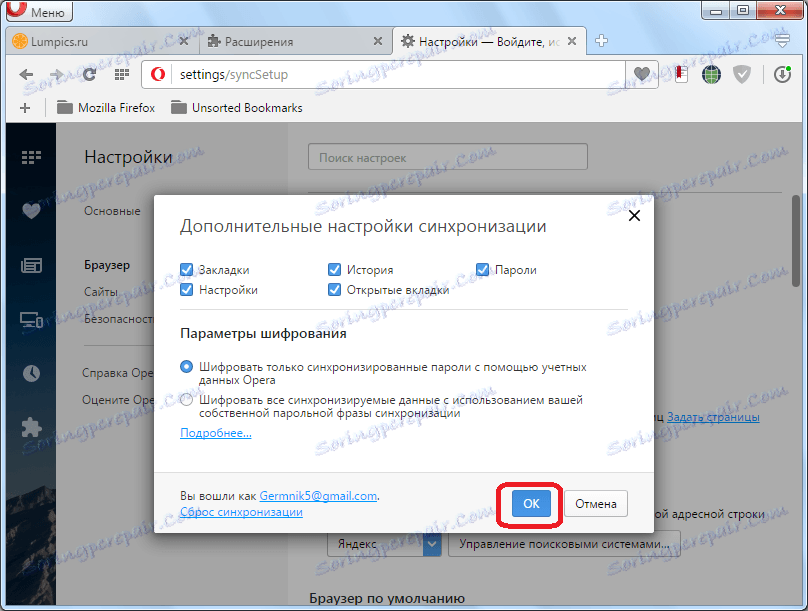This screenshot has width=808, height=611.
Task: Open the Задать страницы link
Action: point(713,417)
